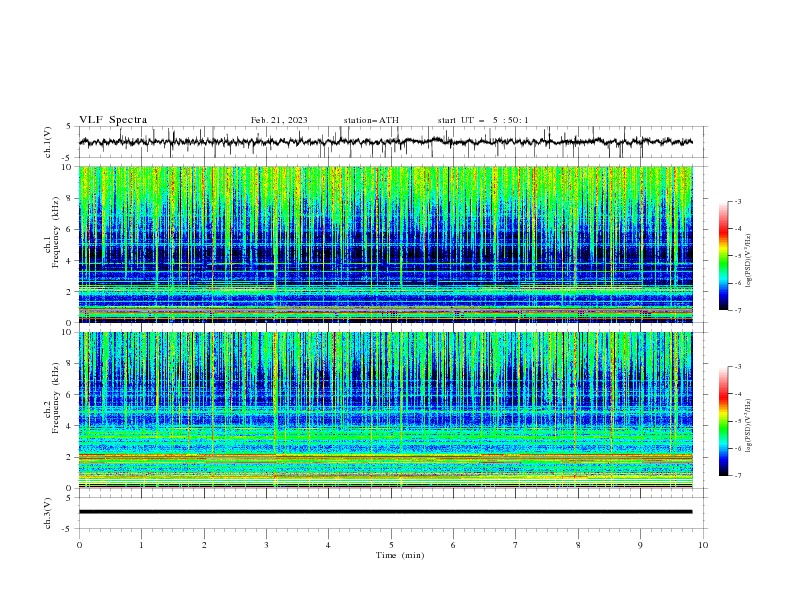Click the "-6" tick on ch.2 colorbar

coord(737,448)
